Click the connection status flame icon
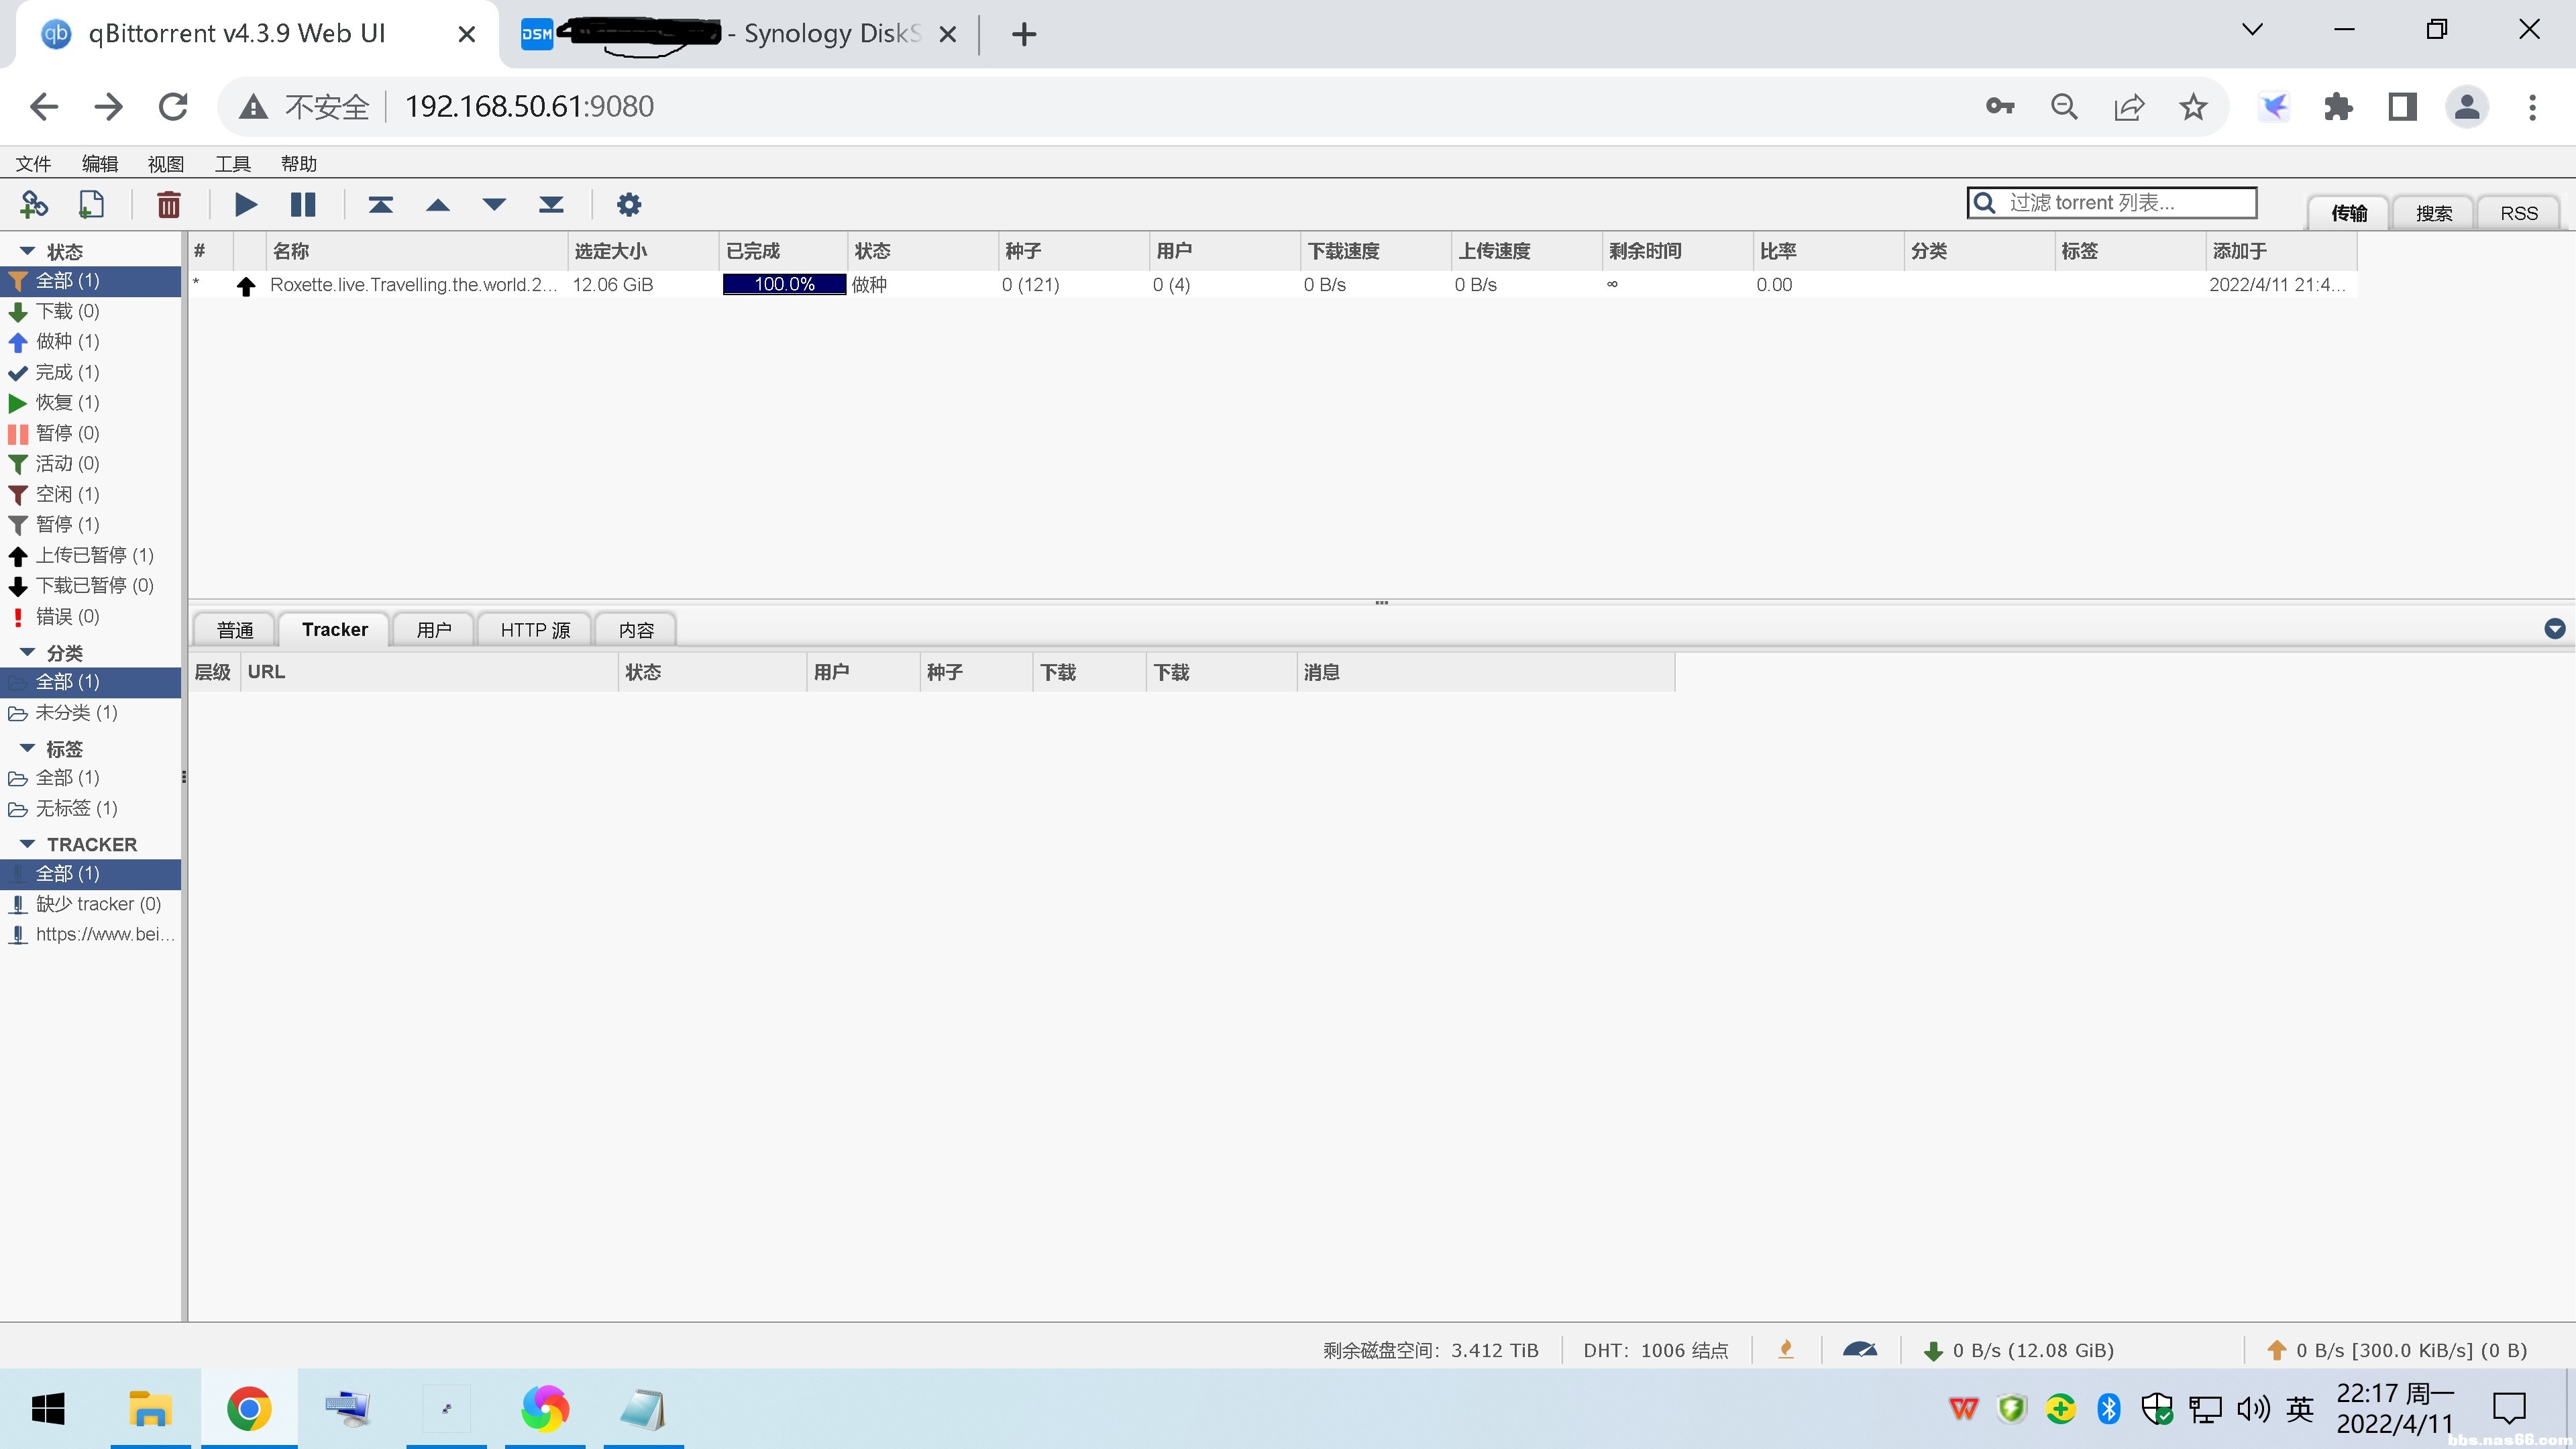Screen dimensions: 2576x1449 coord(1785,1349)
